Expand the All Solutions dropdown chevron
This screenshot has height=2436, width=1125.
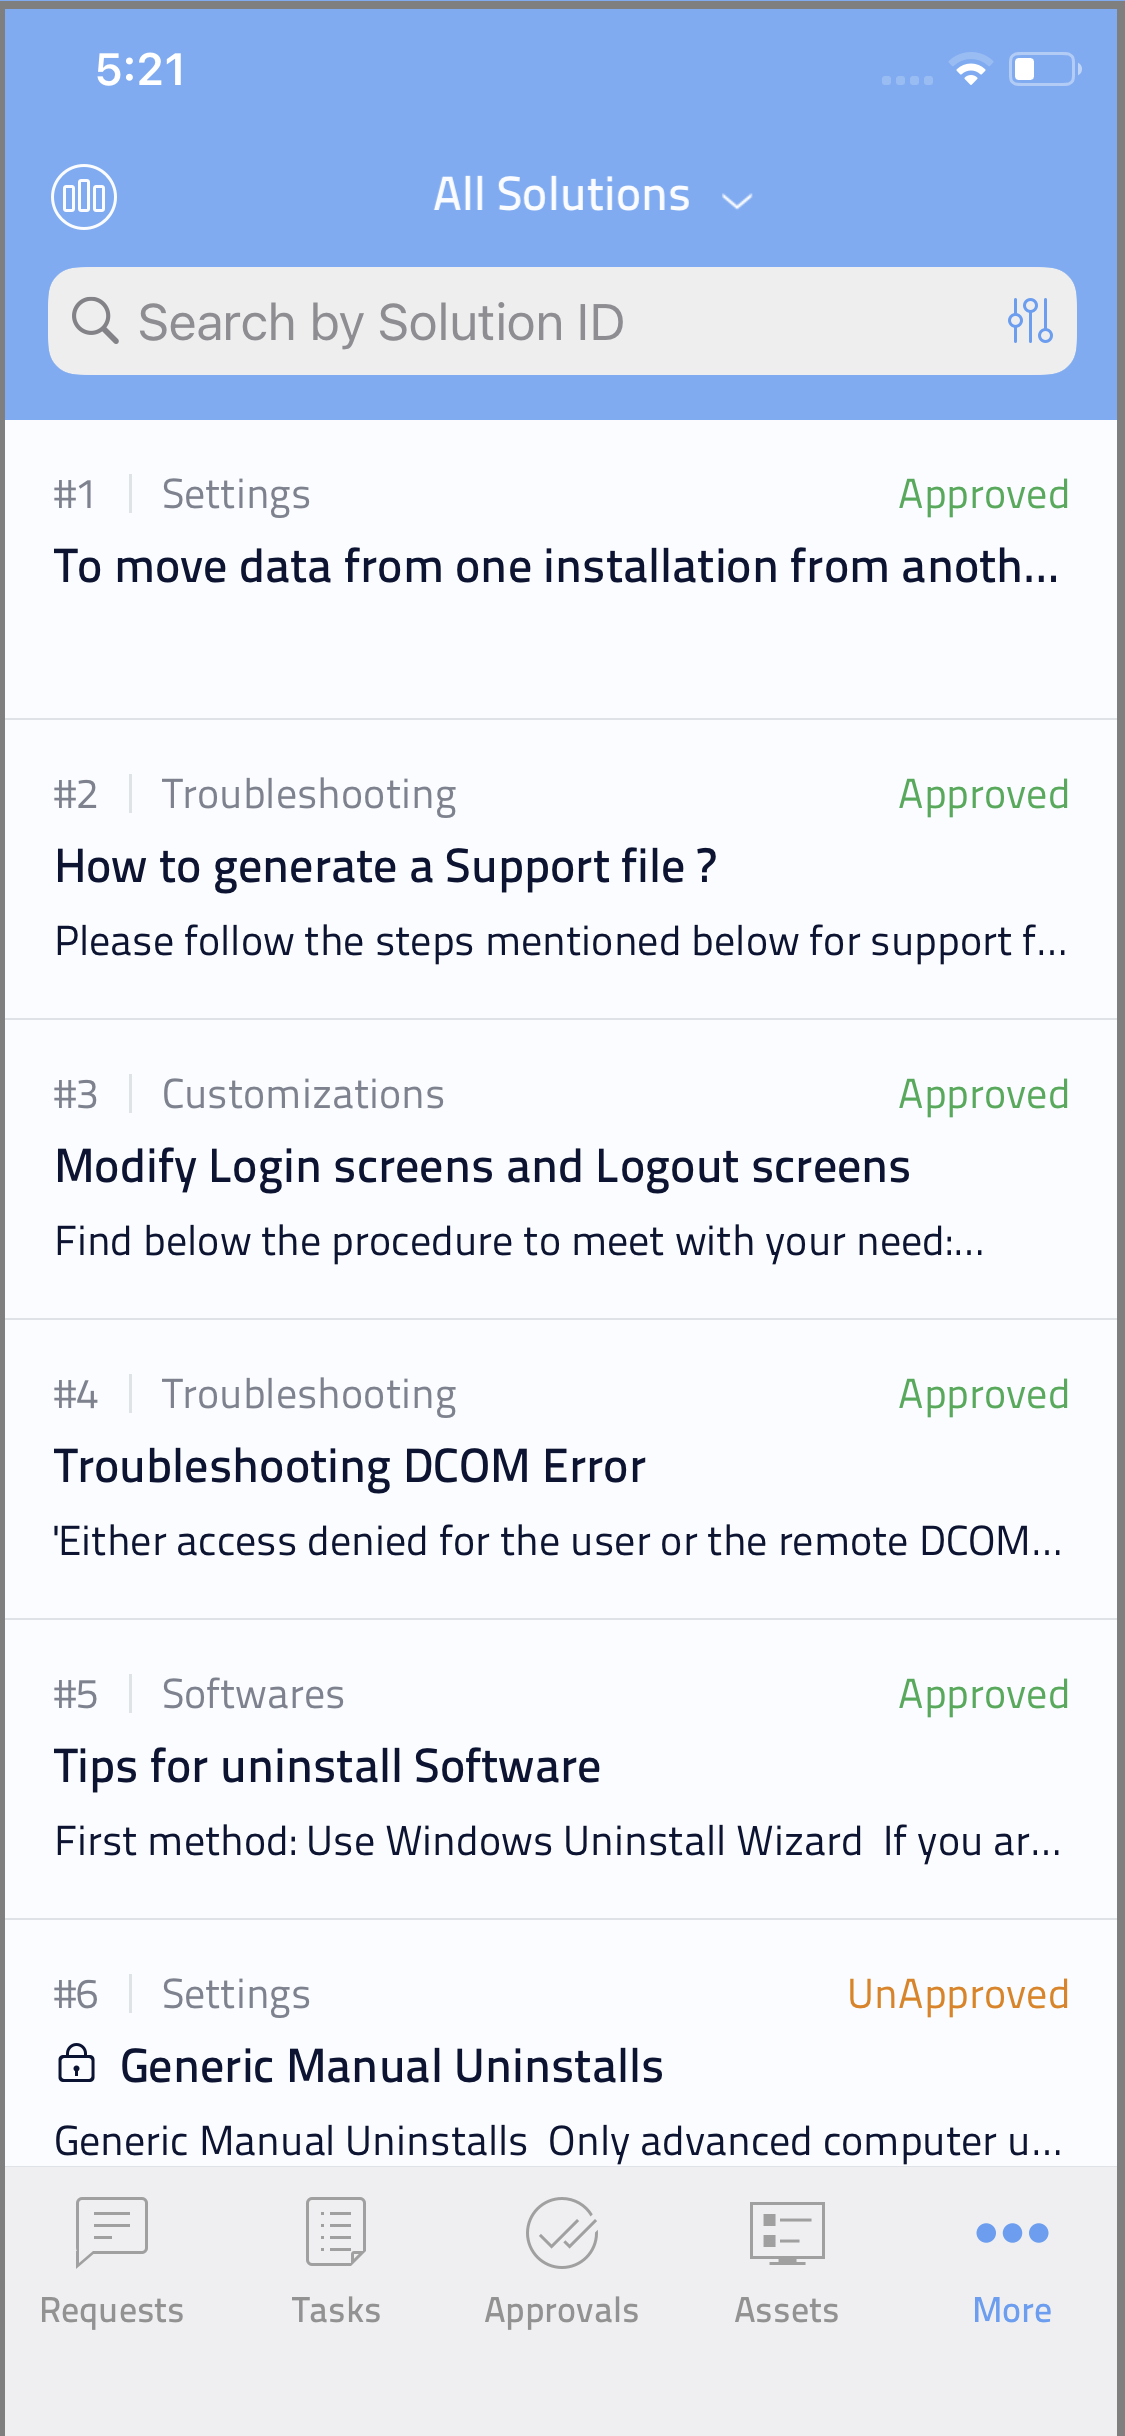click(x=737, y=201)
